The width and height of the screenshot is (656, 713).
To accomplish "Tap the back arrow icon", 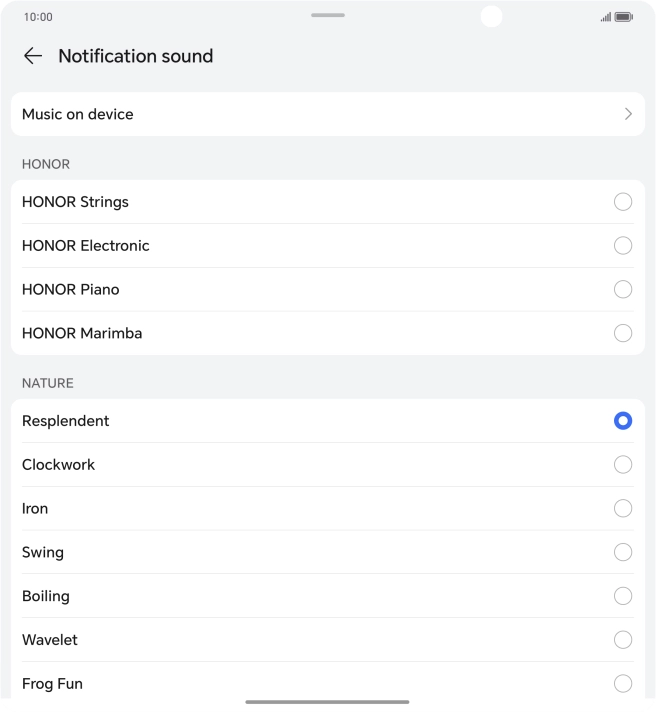I will tap(33, 56).
